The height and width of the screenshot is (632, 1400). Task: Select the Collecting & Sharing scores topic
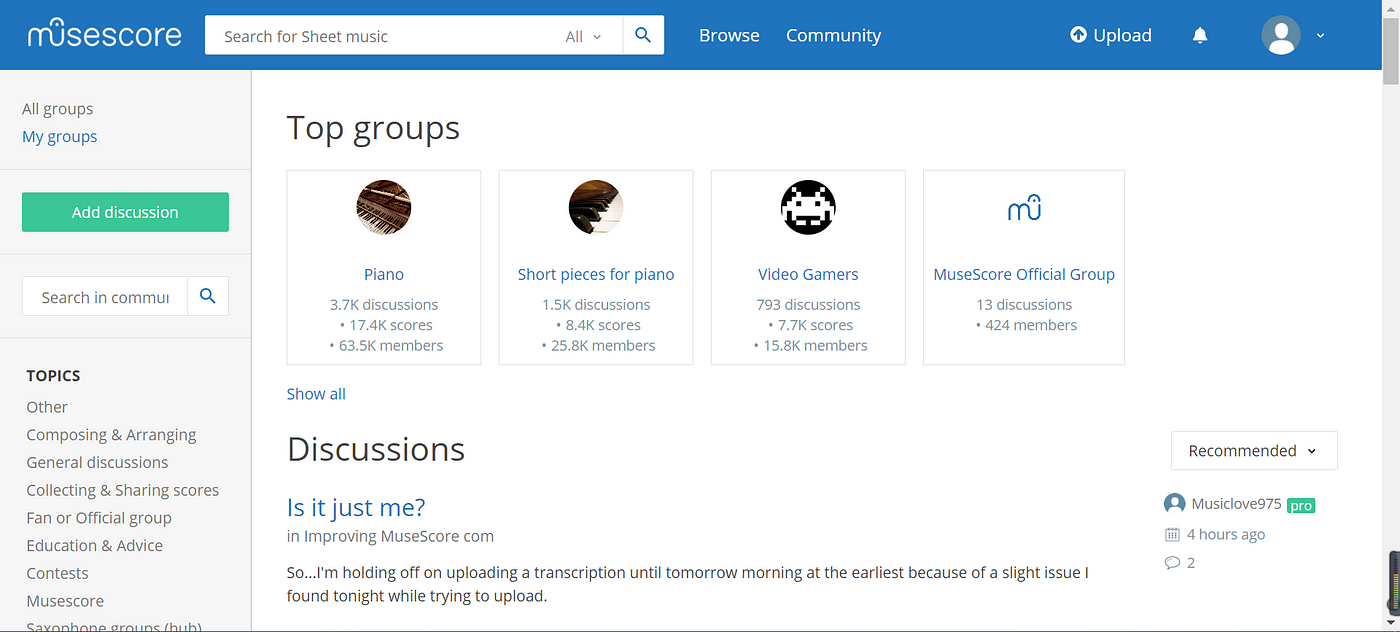coord(122,490)
